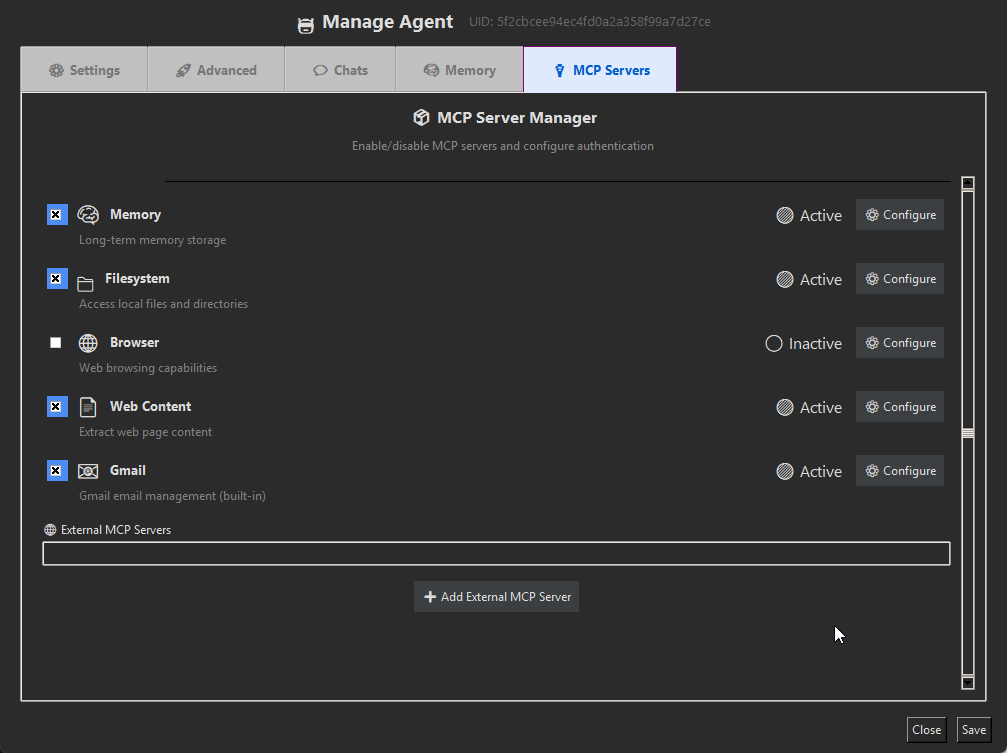This screenshot has height=753, width=1007.
Task: Open the Chats tab
Action: pyautogui.click(x=340, y=70)
